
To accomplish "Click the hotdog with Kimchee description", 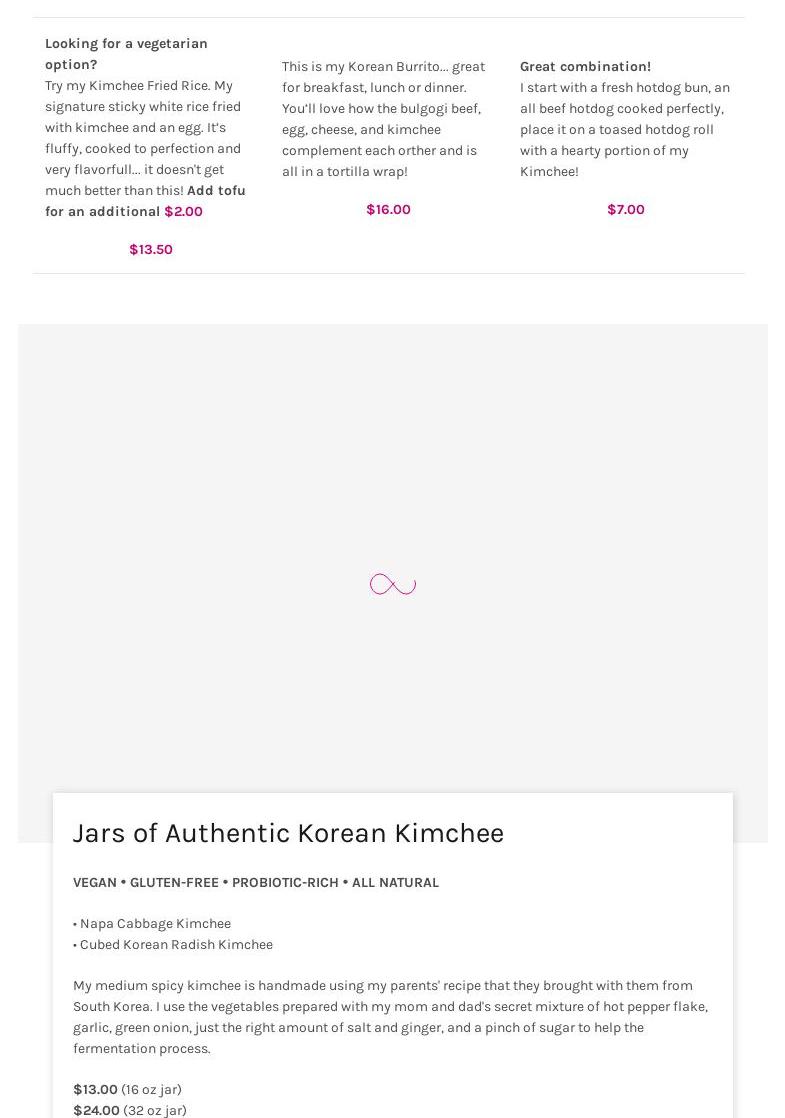I will point(624,130).
